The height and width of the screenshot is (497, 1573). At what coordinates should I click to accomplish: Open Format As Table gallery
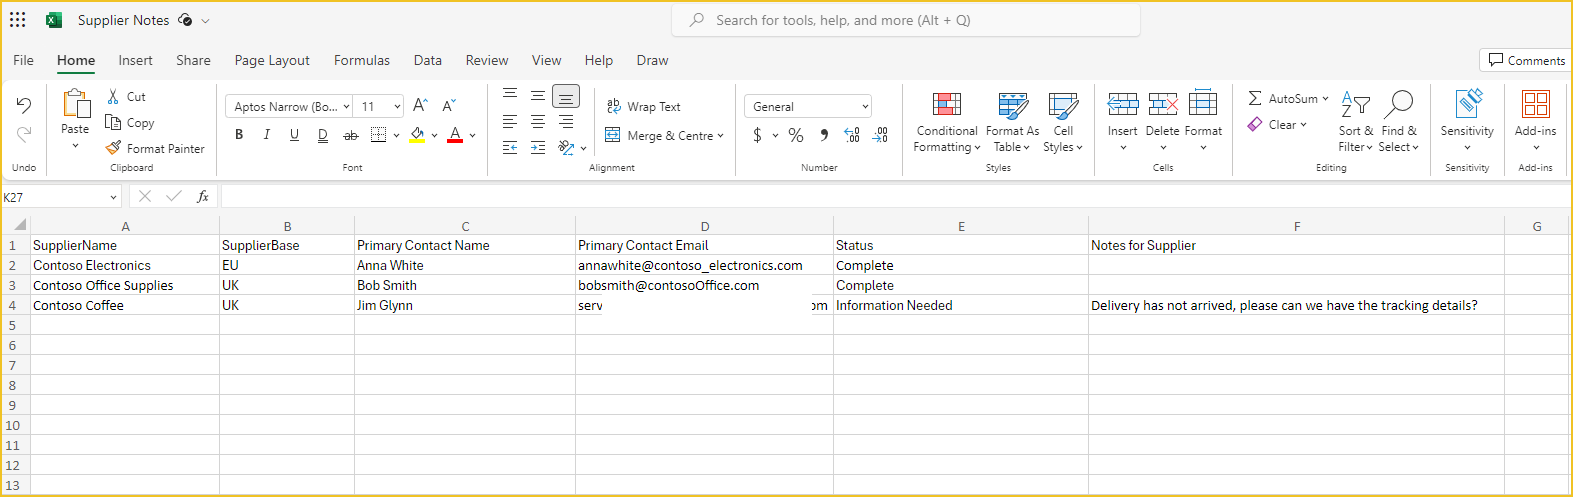pos(1012,122)
